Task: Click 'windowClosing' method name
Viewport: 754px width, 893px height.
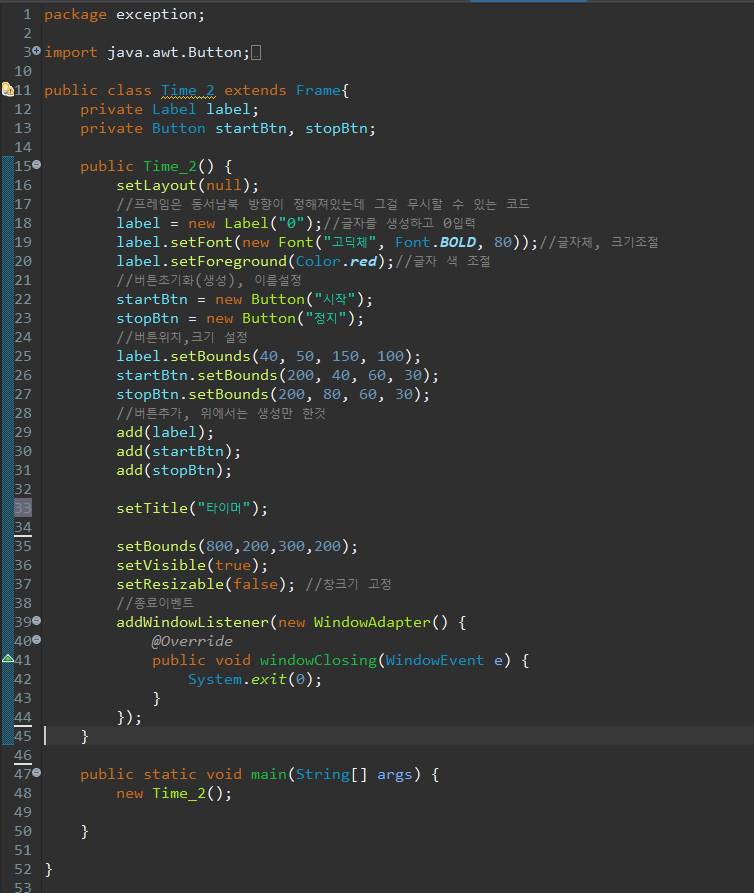Action: pos(318,660)
